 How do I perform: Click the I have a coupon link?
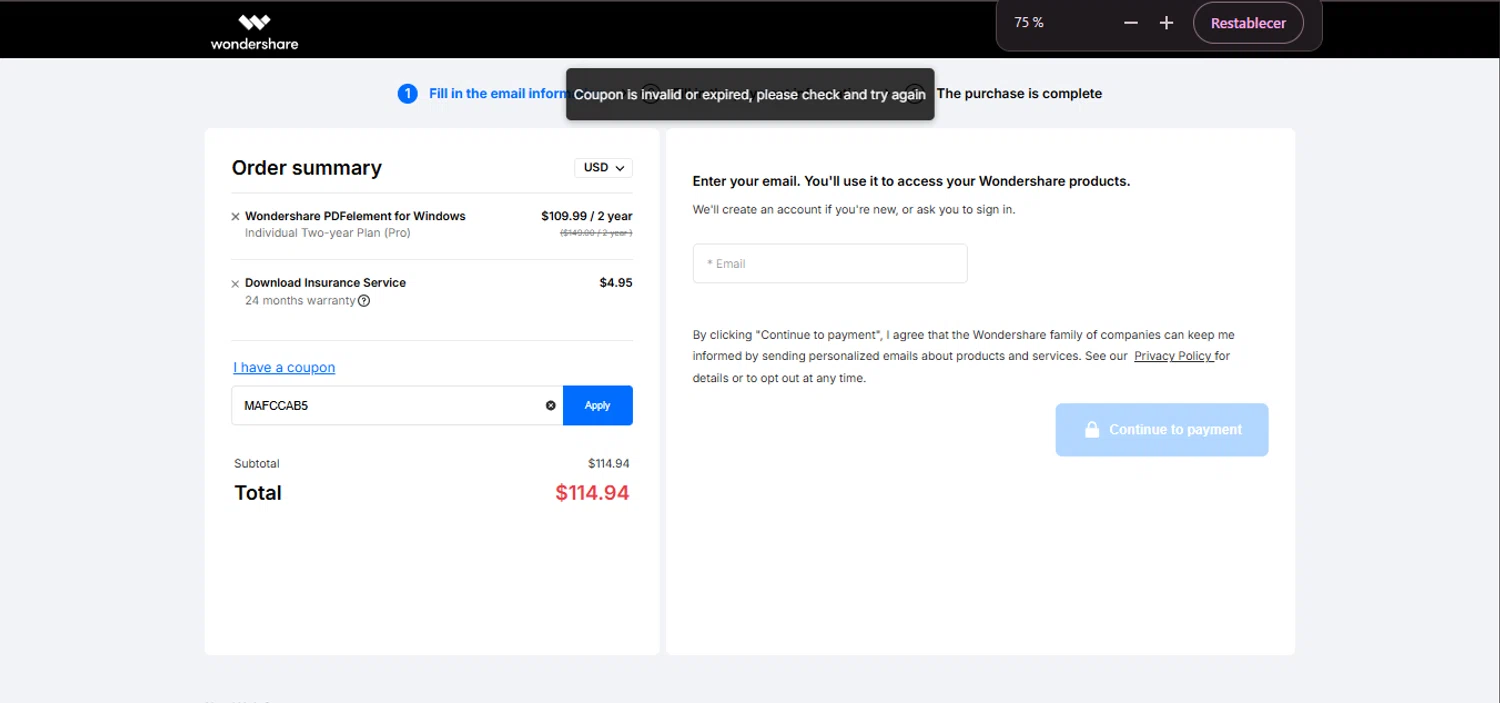[284, 368]
